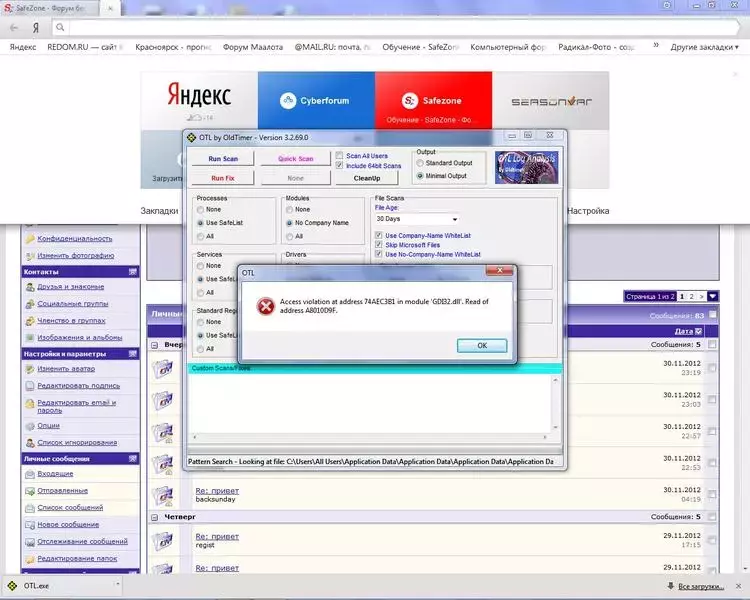Click the CleanUp button
The width and height of the screenshot is (750, 600).
pyautogui.click(x=366, y=178)
